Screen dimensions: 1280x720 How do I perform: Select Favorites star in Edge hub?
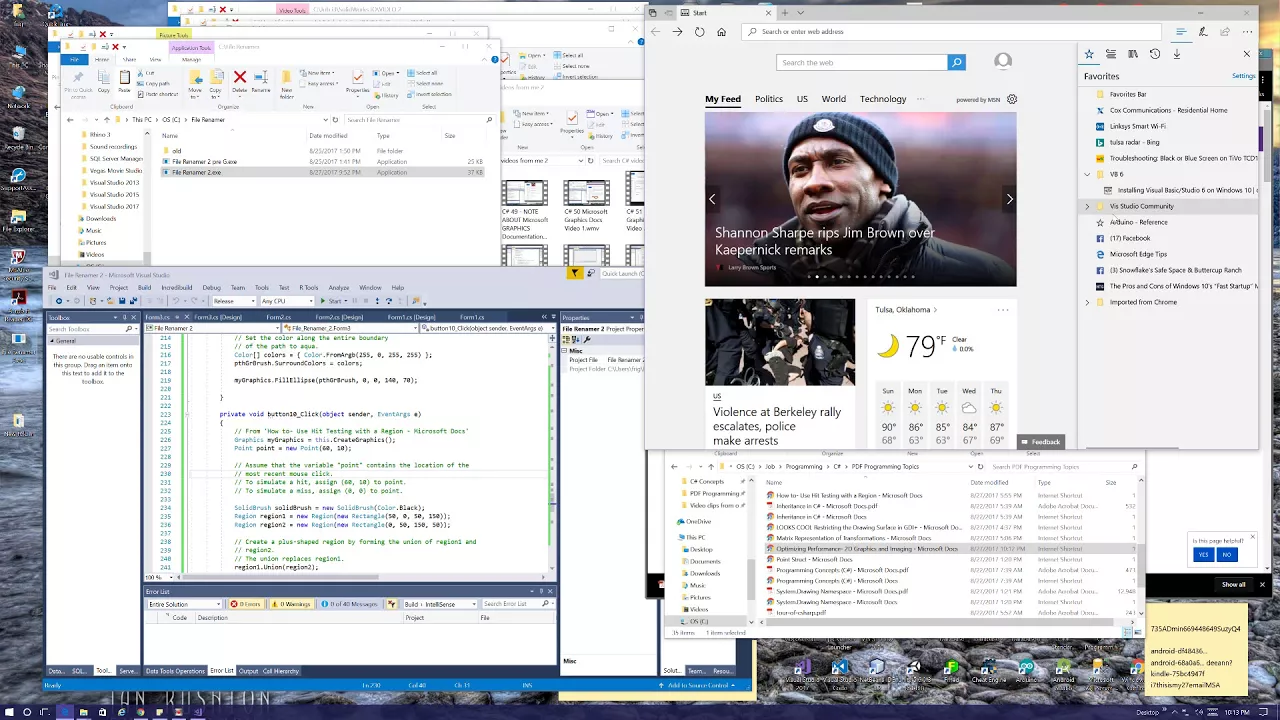click(x=1089, y=54)
